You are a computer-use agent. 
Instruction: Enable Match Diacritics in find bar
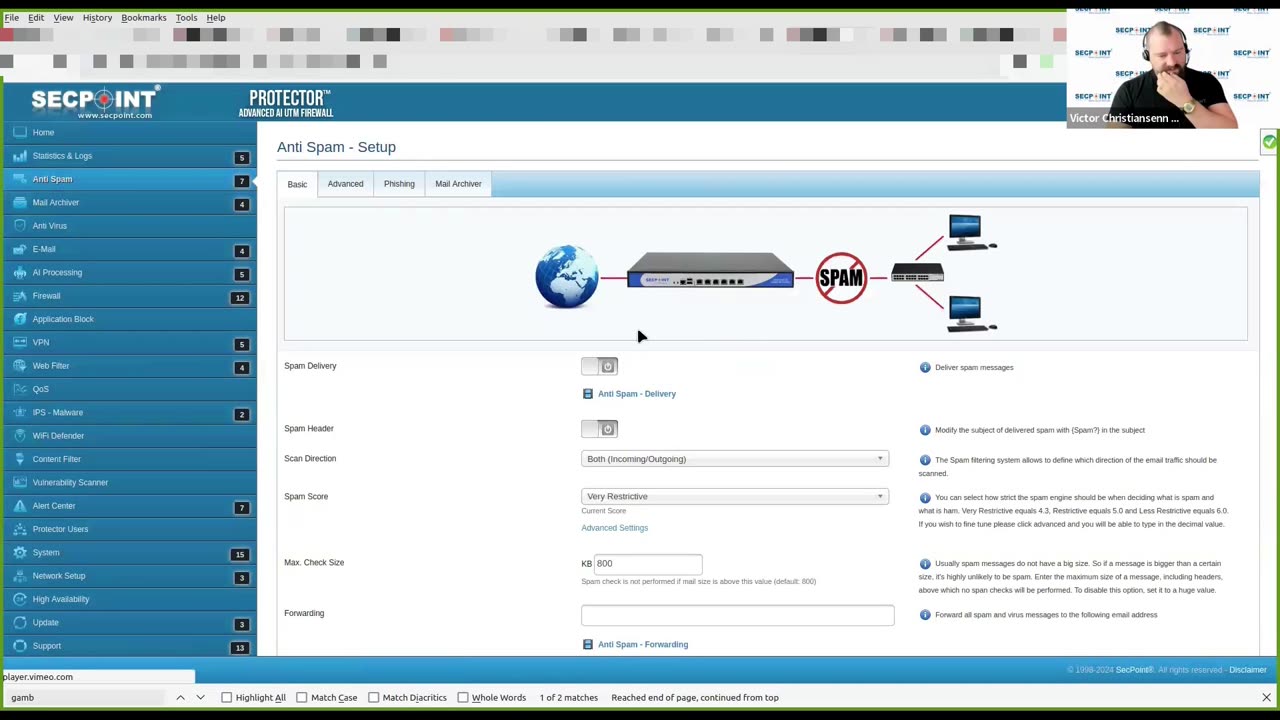point(373,697)
